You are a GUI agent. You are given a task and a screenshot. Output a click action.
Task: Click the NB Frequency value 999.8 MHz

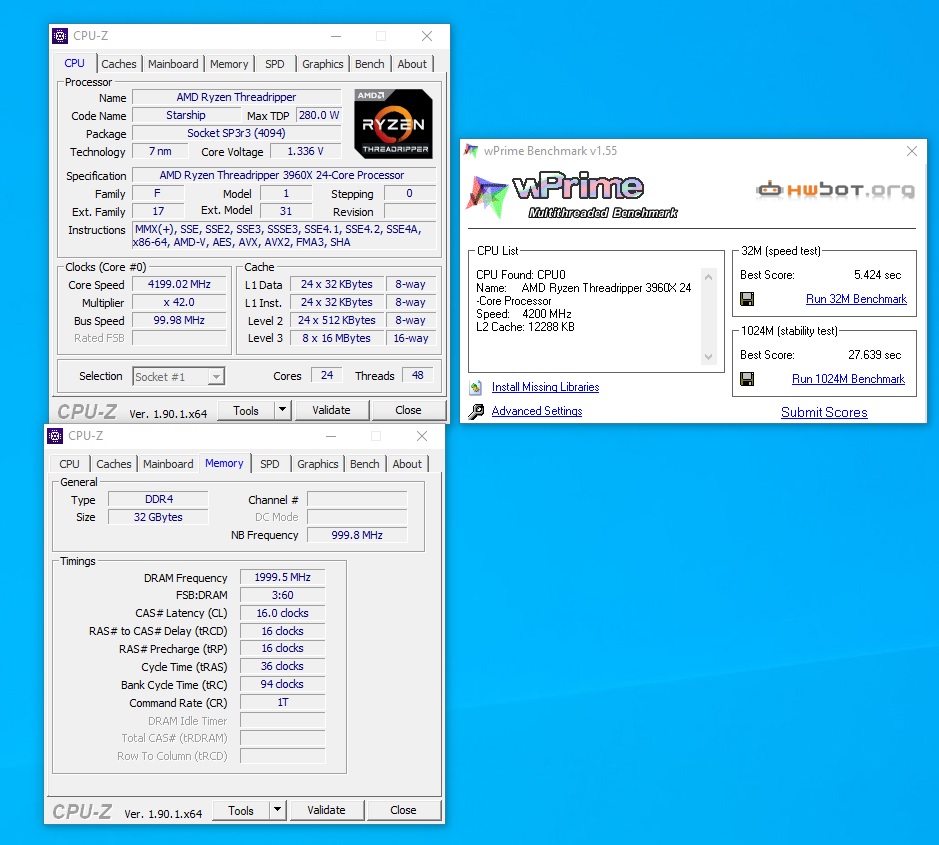pyautogui.click(x=357, y=535)
